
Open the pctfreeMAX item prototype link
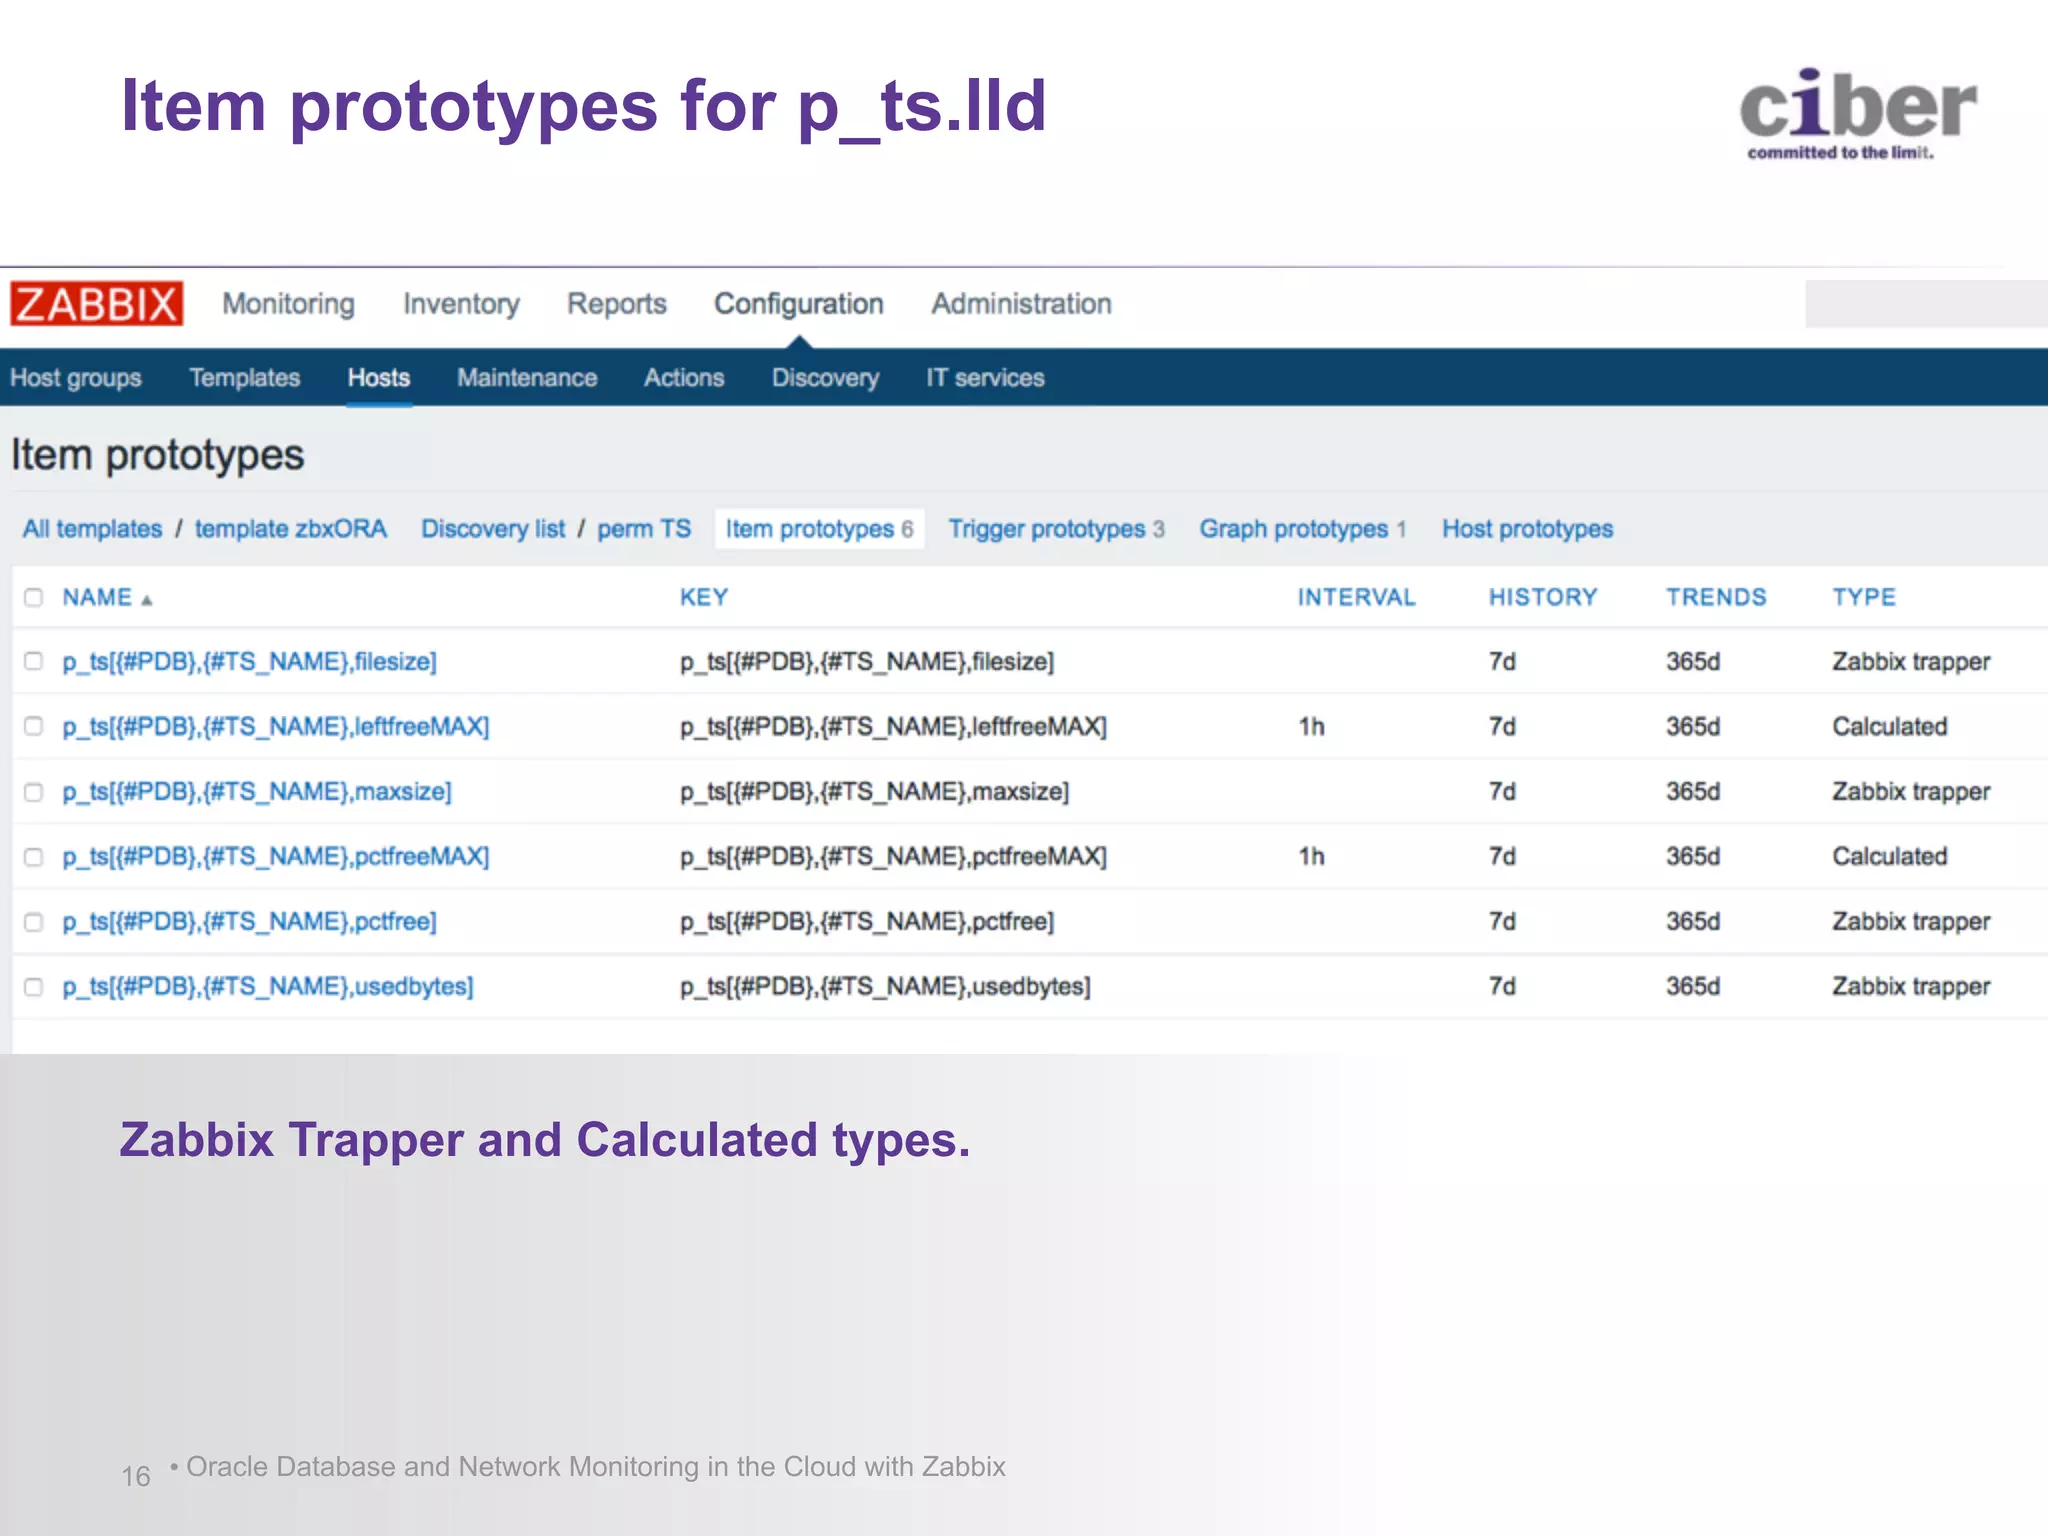[x=275, y=857]
